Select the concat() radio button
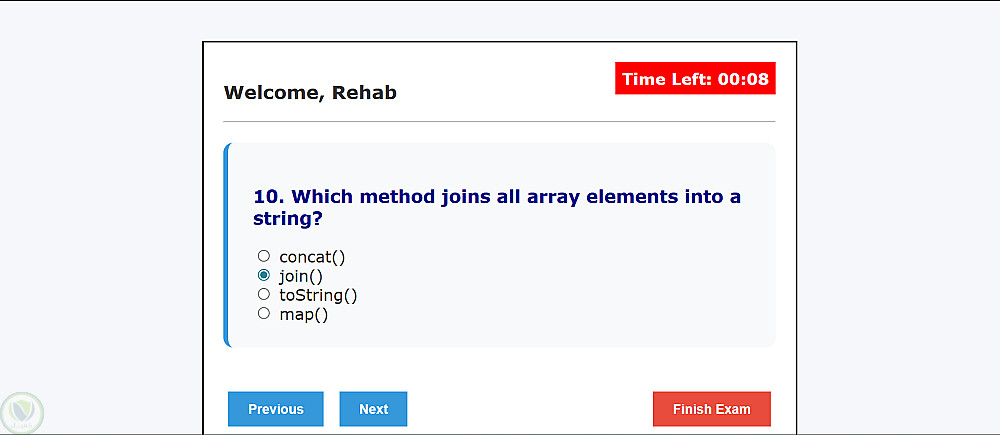Screen dimensions: 1000x435 (x=264, y=256)
